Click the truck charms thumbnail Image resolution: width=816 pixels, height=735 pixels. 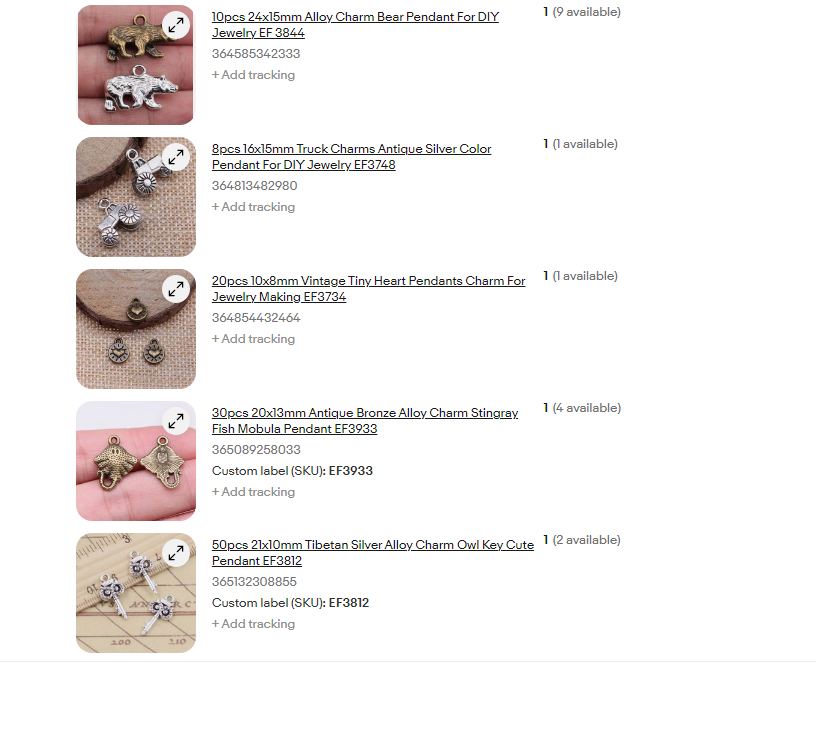[136, 197]
